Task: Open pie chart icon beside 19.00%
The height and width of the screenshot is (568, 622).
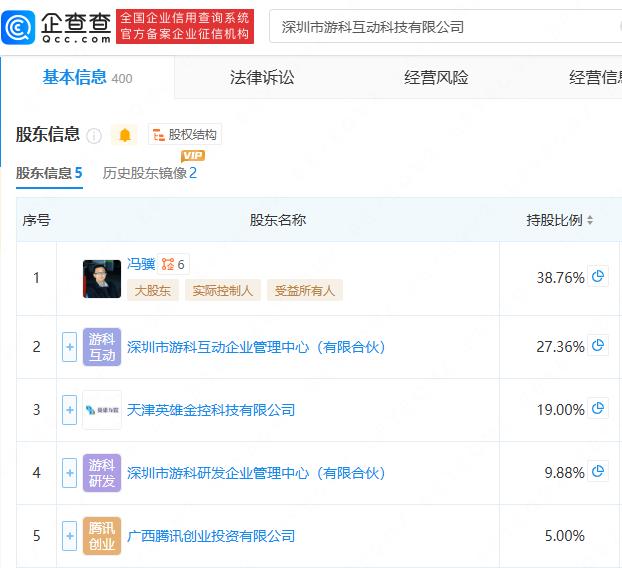Action: point(598,409)
